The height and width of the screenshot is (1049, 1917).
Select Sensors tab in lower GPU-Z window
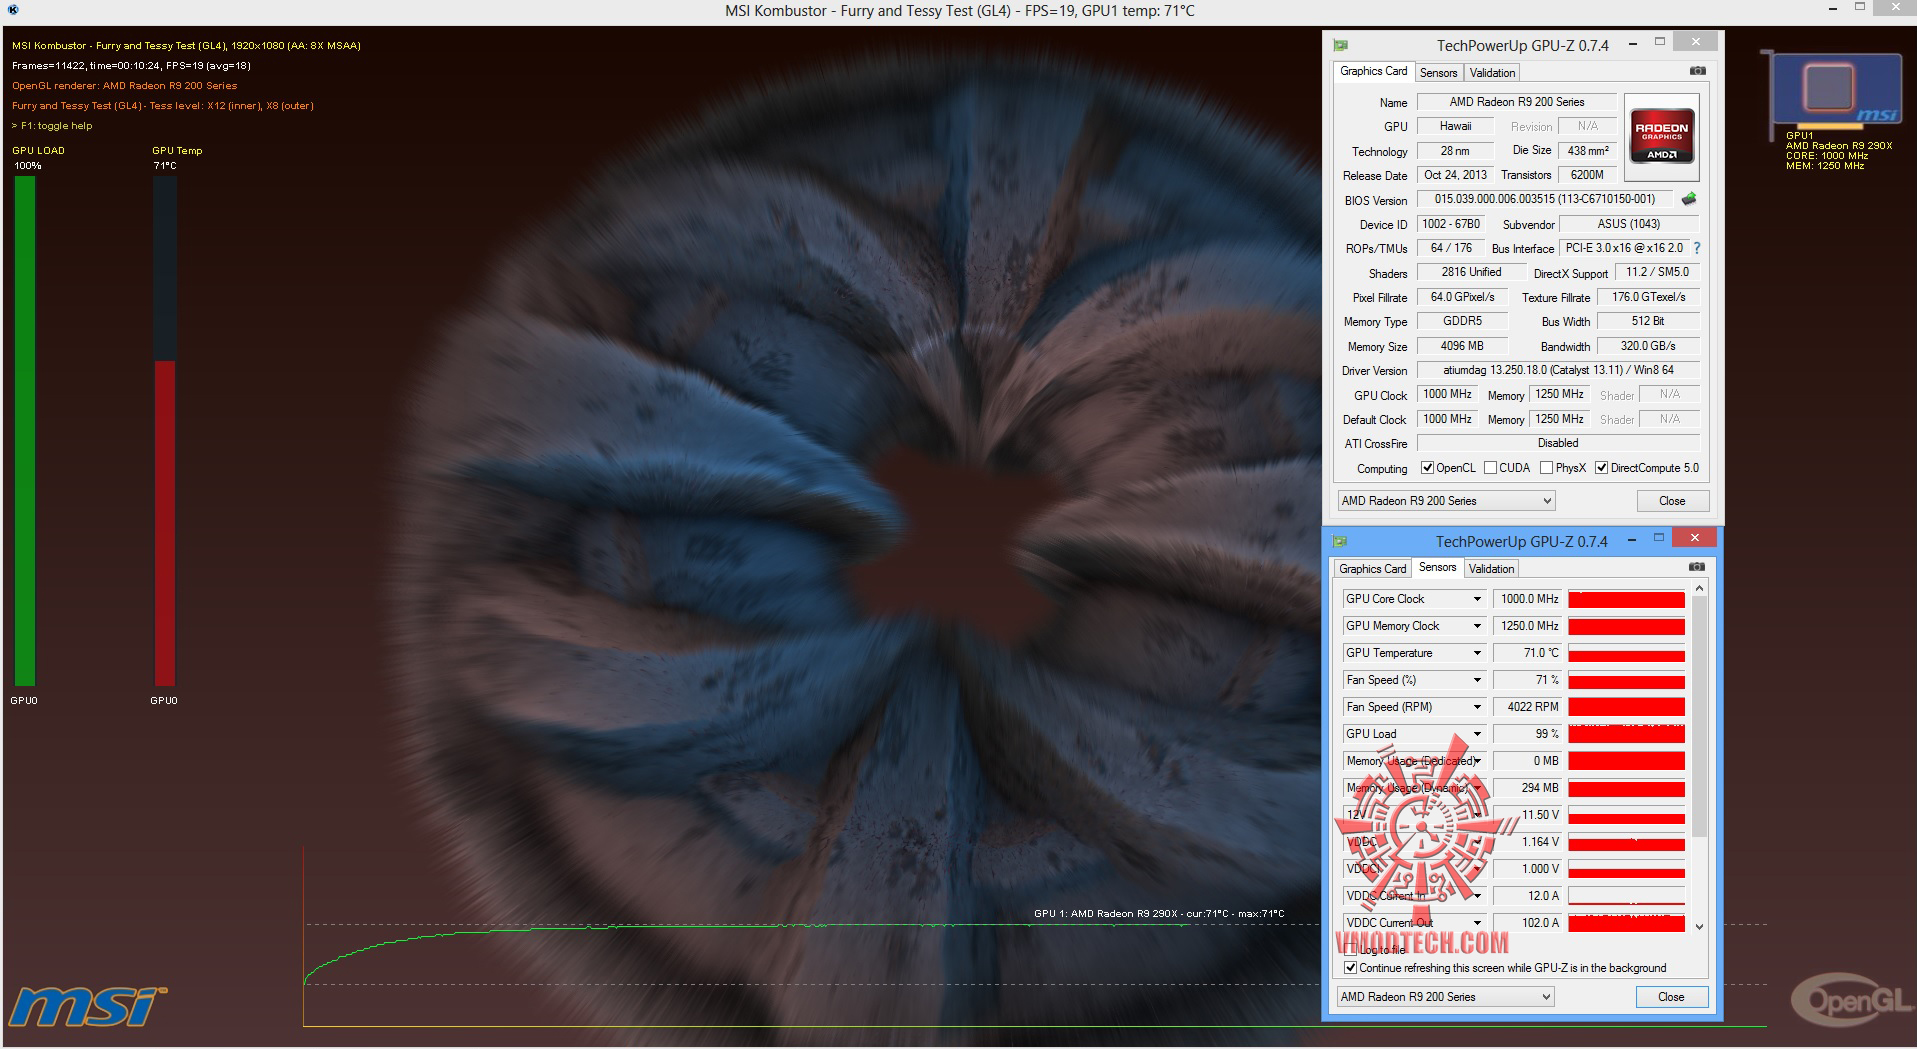pyautogui.click(x=1437, y=567)
